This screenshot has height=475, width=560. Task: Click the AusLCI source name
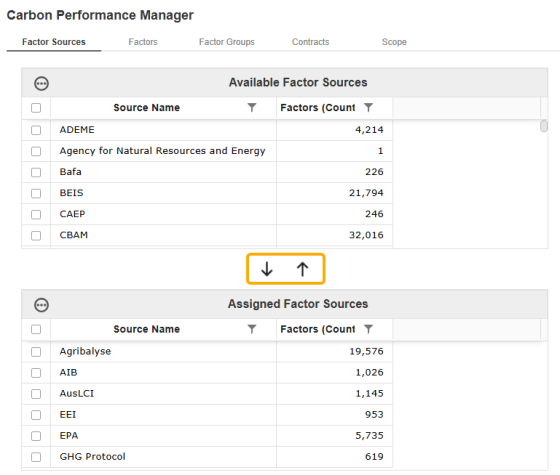click(x=77, y=394)
